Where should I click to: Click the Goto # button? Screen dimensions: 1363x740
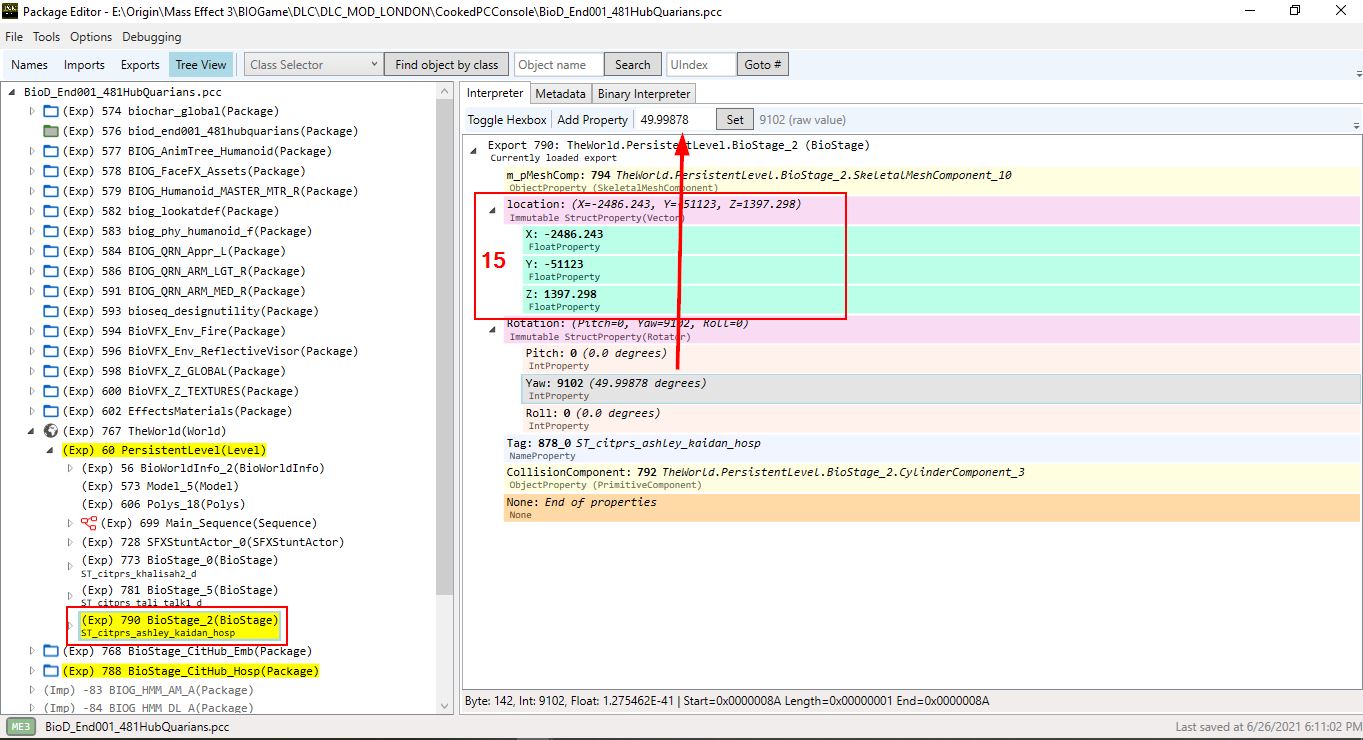pos(763,65)
